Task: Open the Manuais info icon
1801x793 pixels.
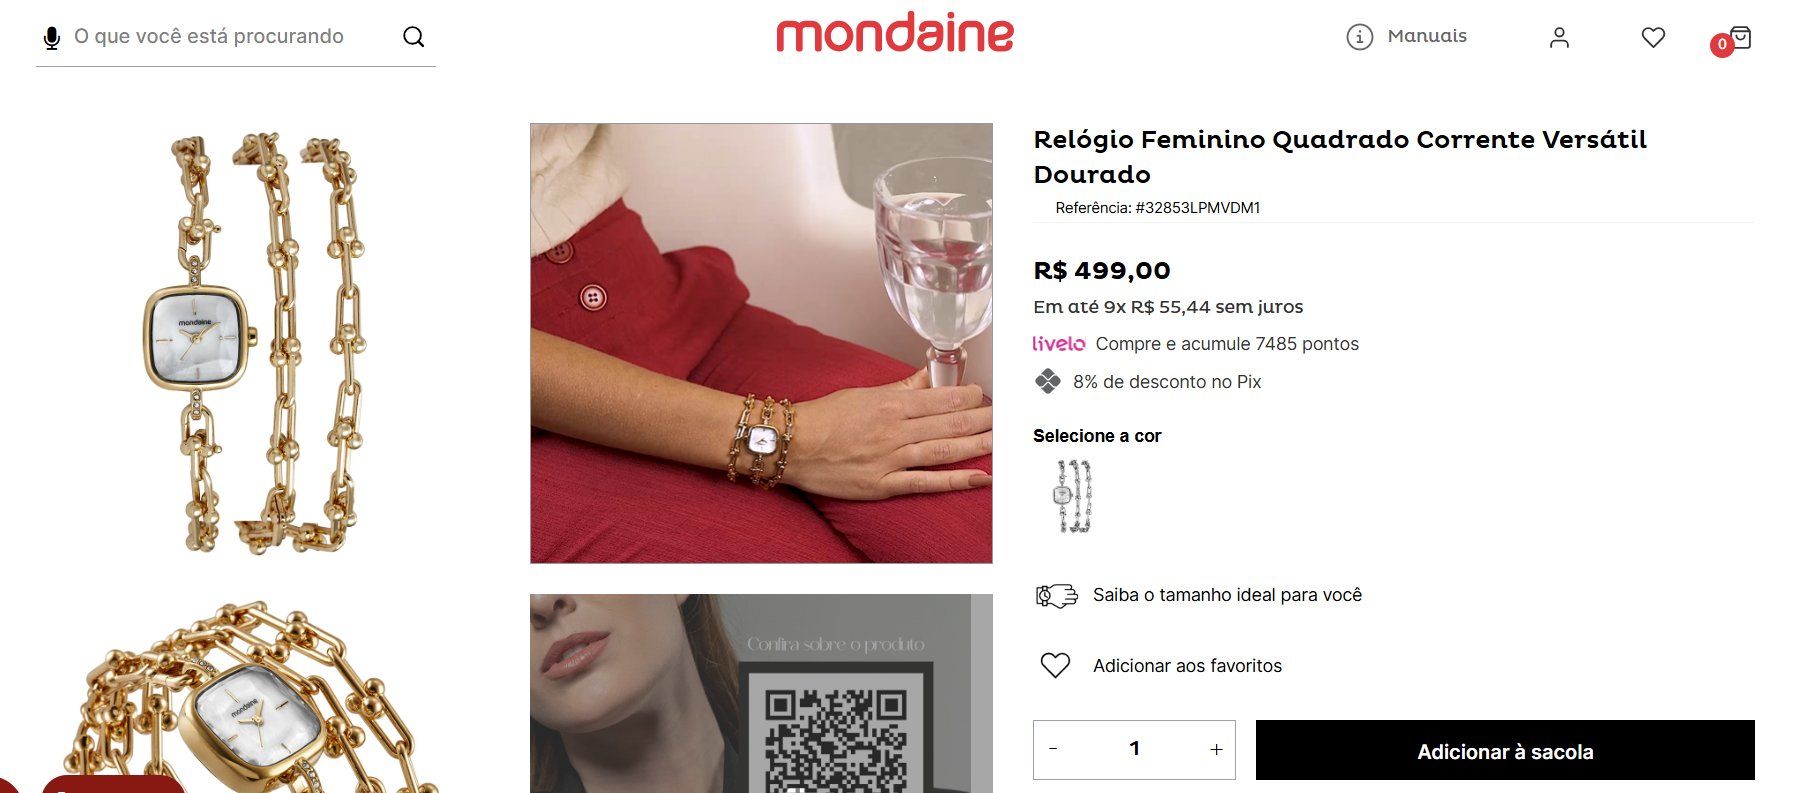Action: (x=1359, y=37)
